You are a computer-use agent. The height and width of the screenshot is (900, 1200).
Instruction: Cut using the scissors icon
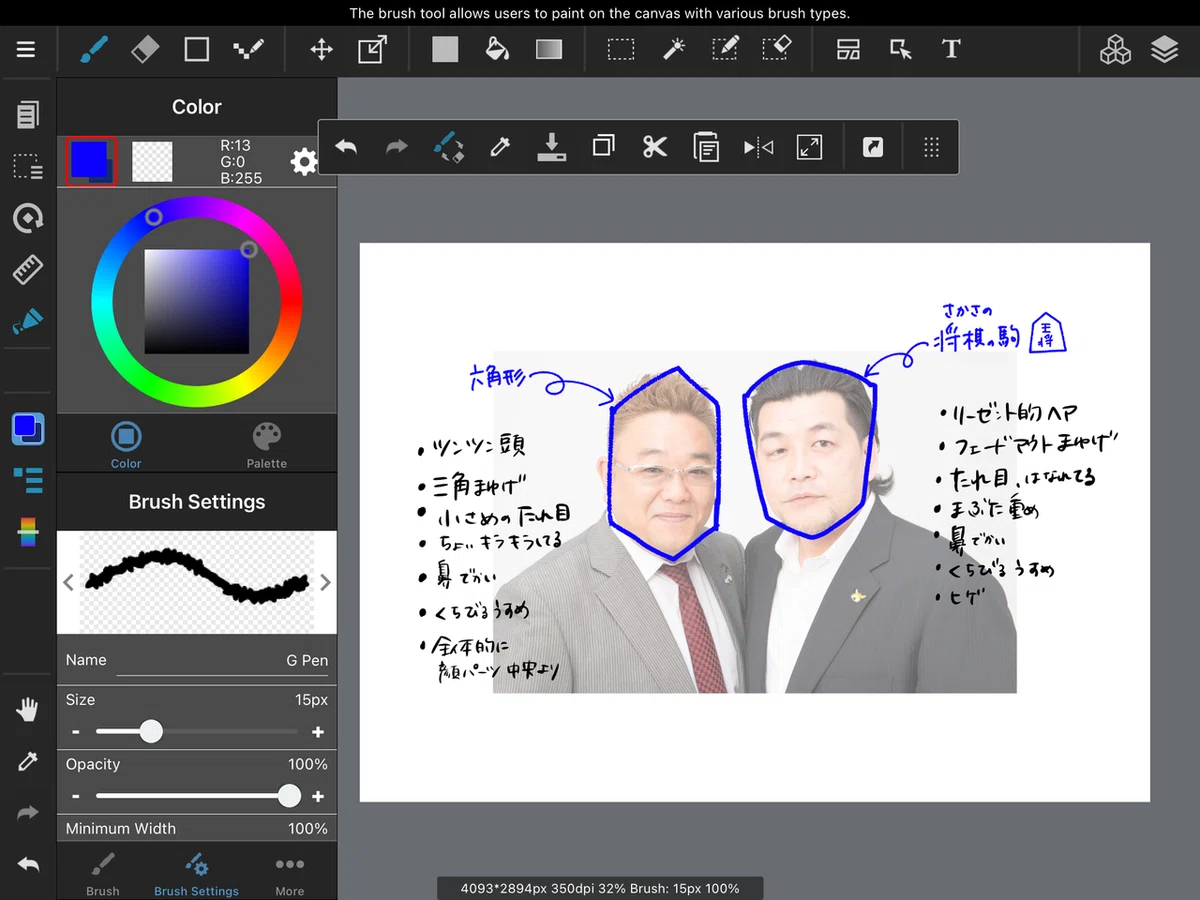(x=655, y=148)
